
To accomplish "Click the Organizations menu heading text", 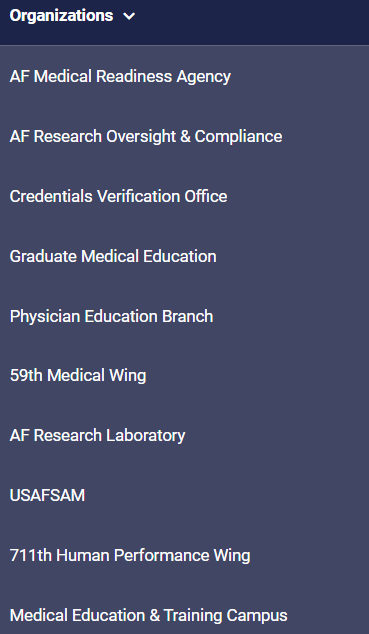I will pos(61,16).
